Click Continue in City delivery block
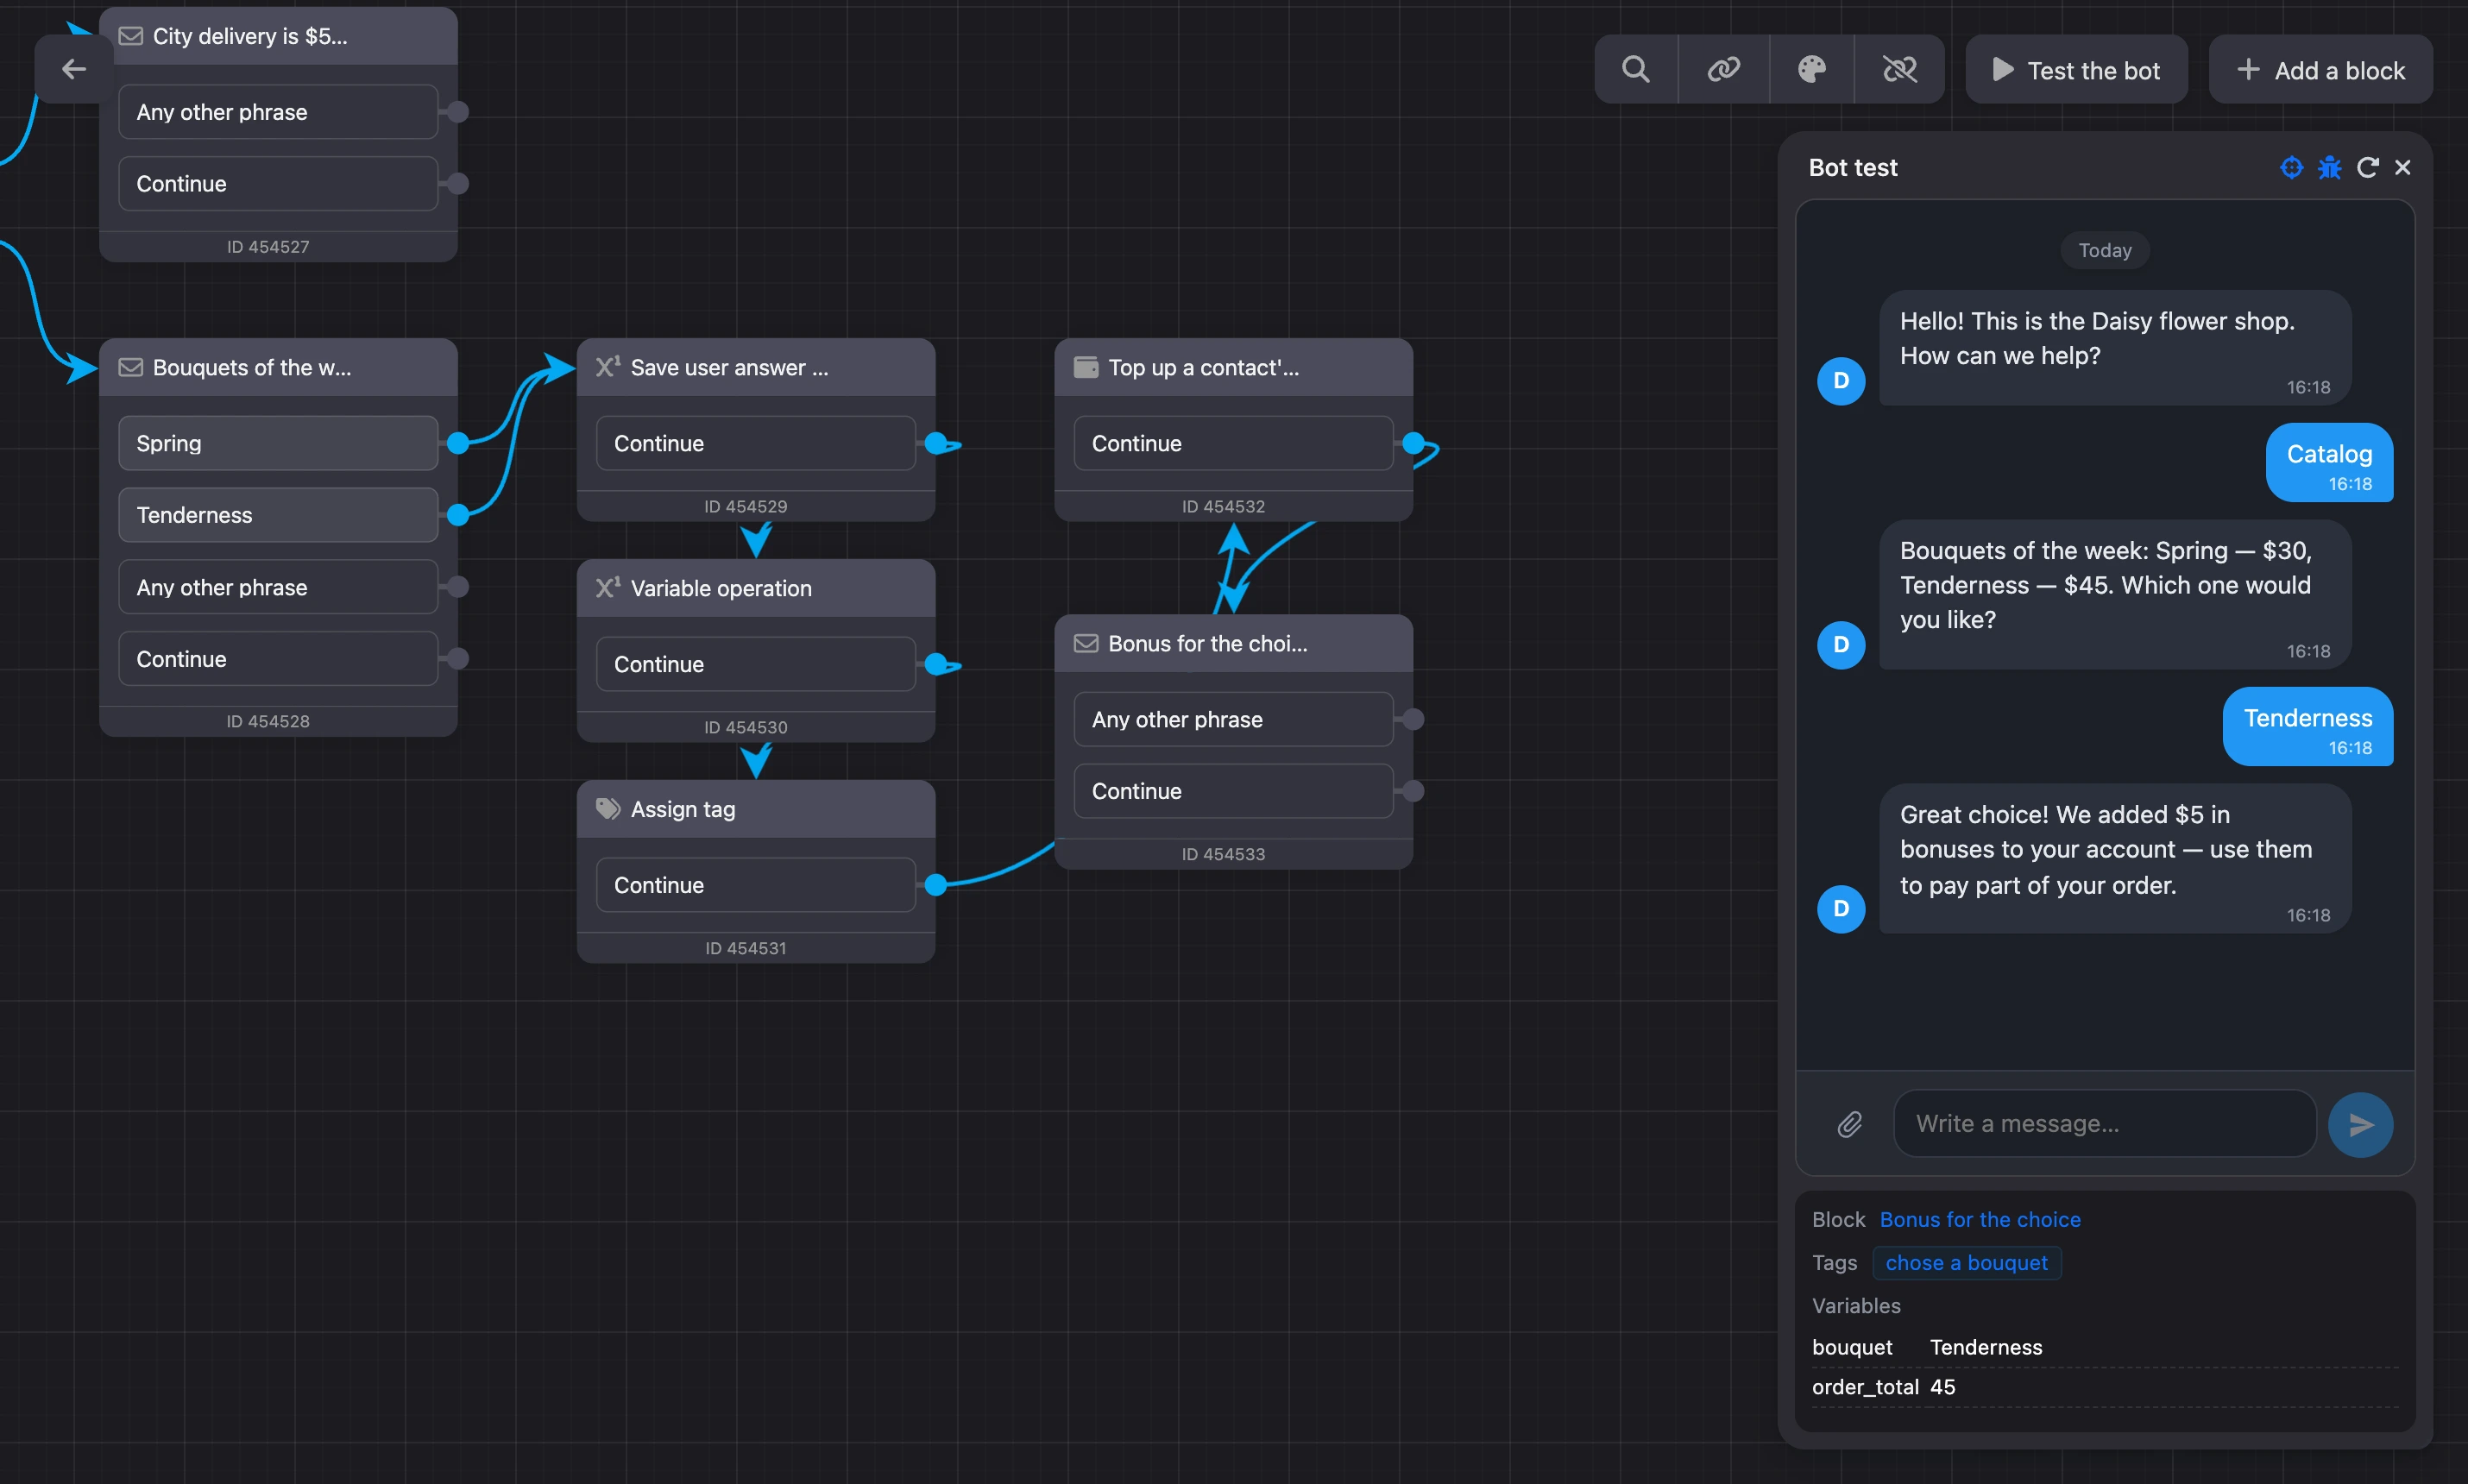The height and width of the screenshot is (1484, 2468). (278, 184)
